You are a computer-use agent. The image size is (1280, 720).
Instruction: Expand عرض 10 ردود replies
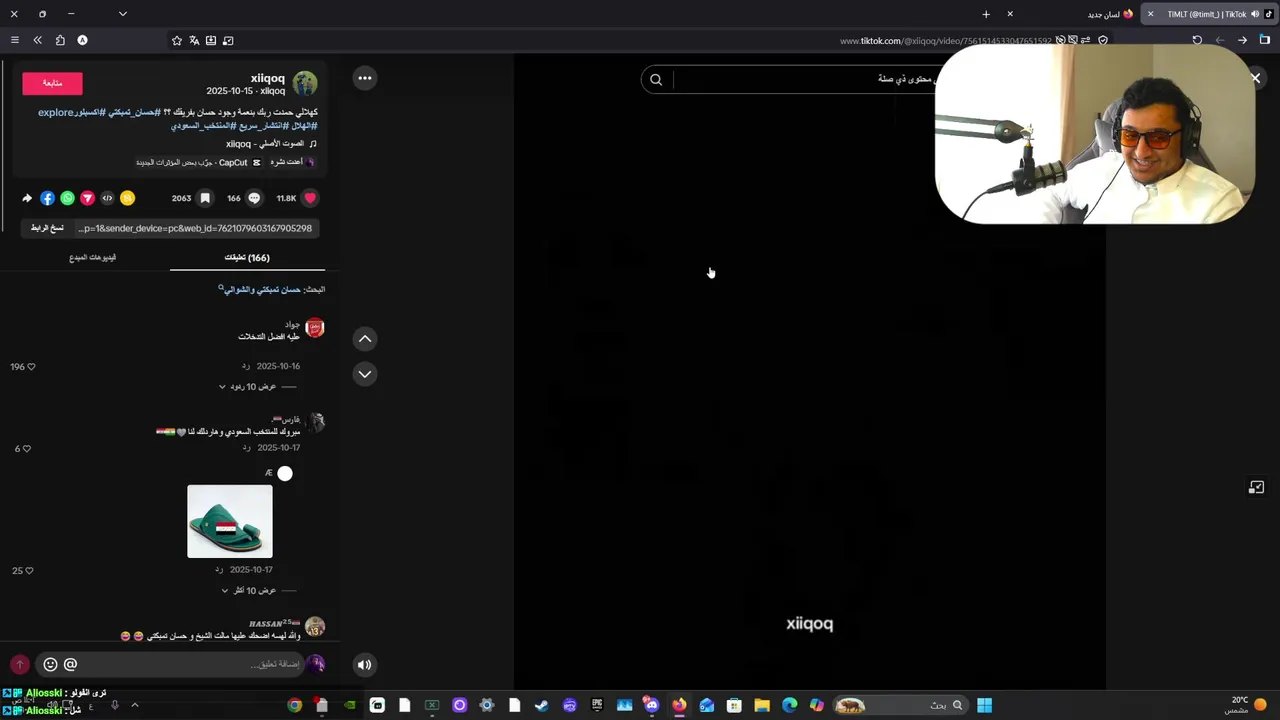coord(253,386)
